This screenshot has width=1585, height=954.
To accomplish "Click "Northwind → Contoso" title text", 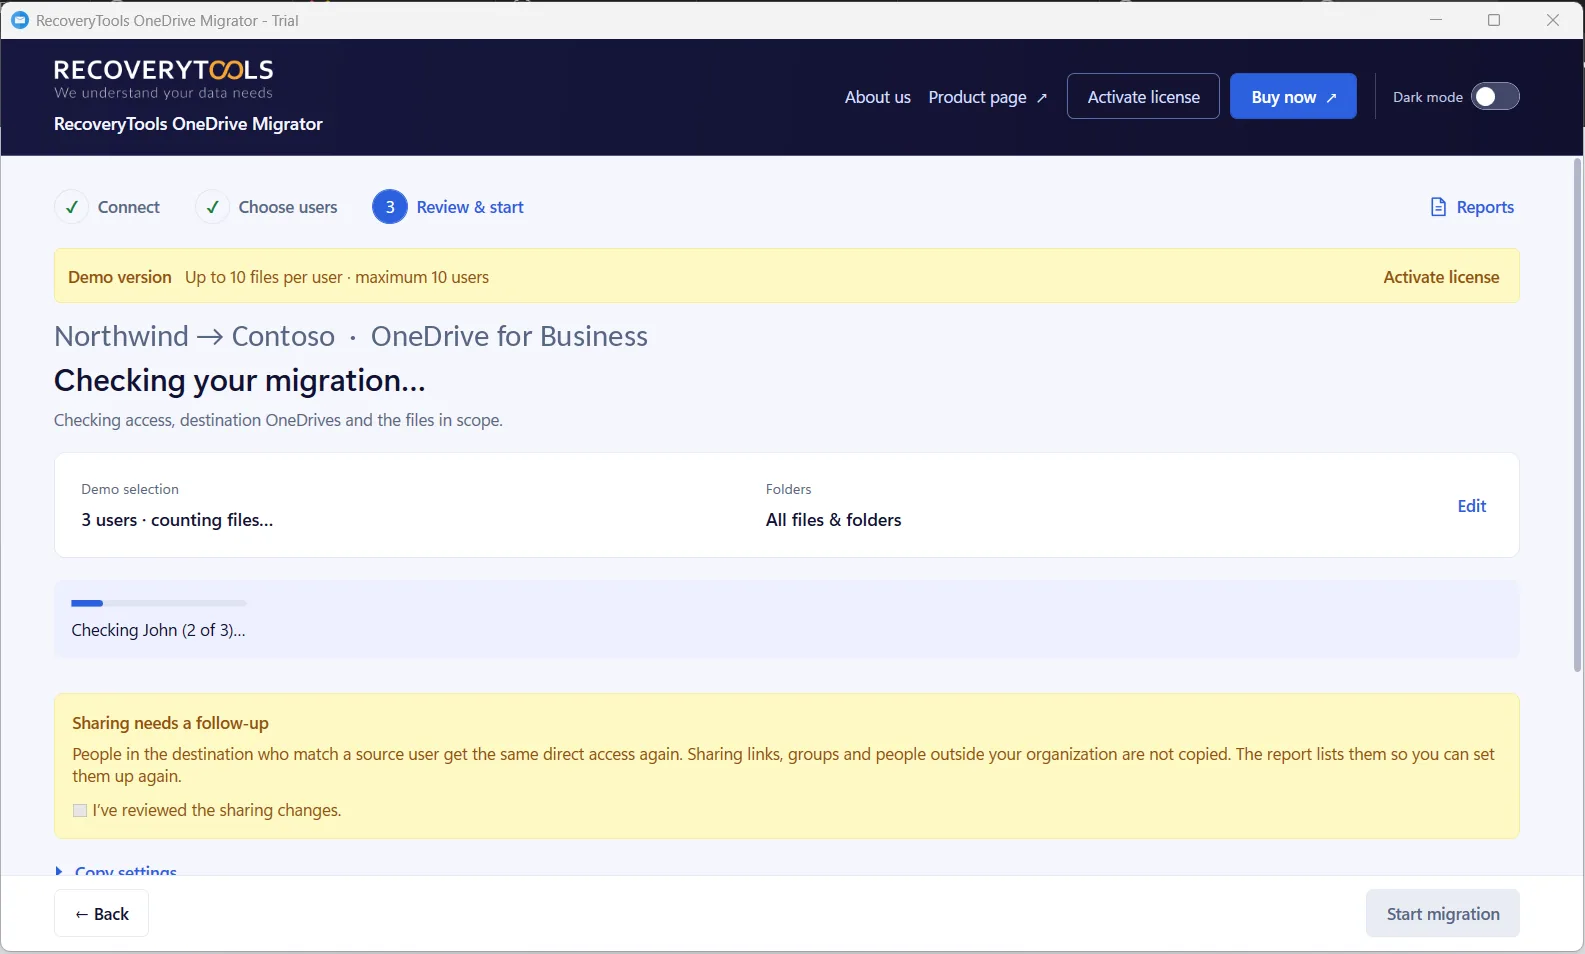I will tap(194, 336).
